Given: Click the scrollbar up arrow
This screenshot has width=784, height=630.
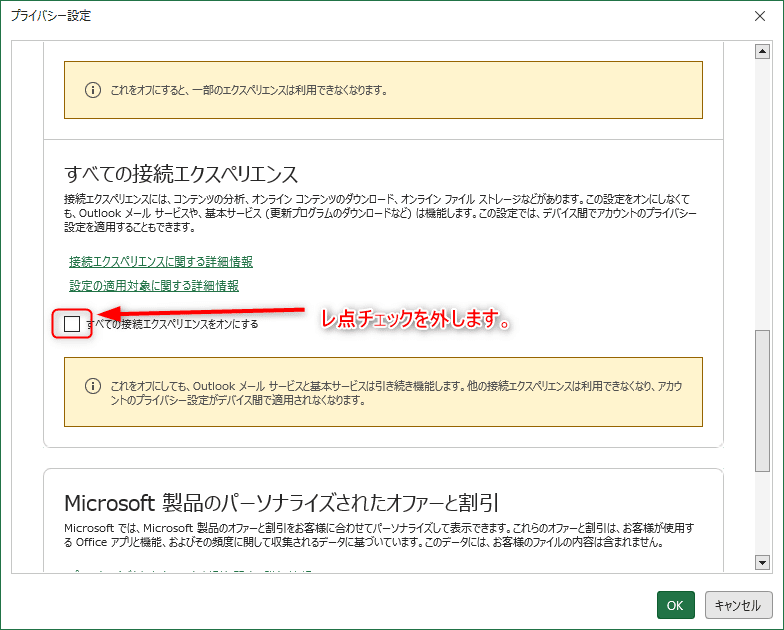Looking at the screenshot, I should point(762,51).
